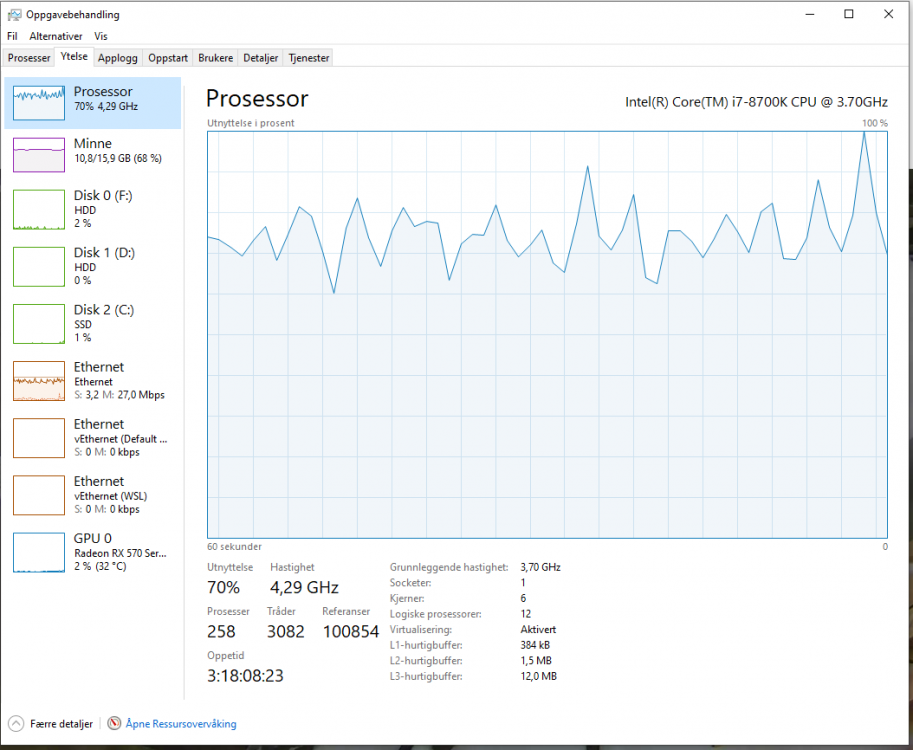Switch to the Applogg tab

pos(118,58)
